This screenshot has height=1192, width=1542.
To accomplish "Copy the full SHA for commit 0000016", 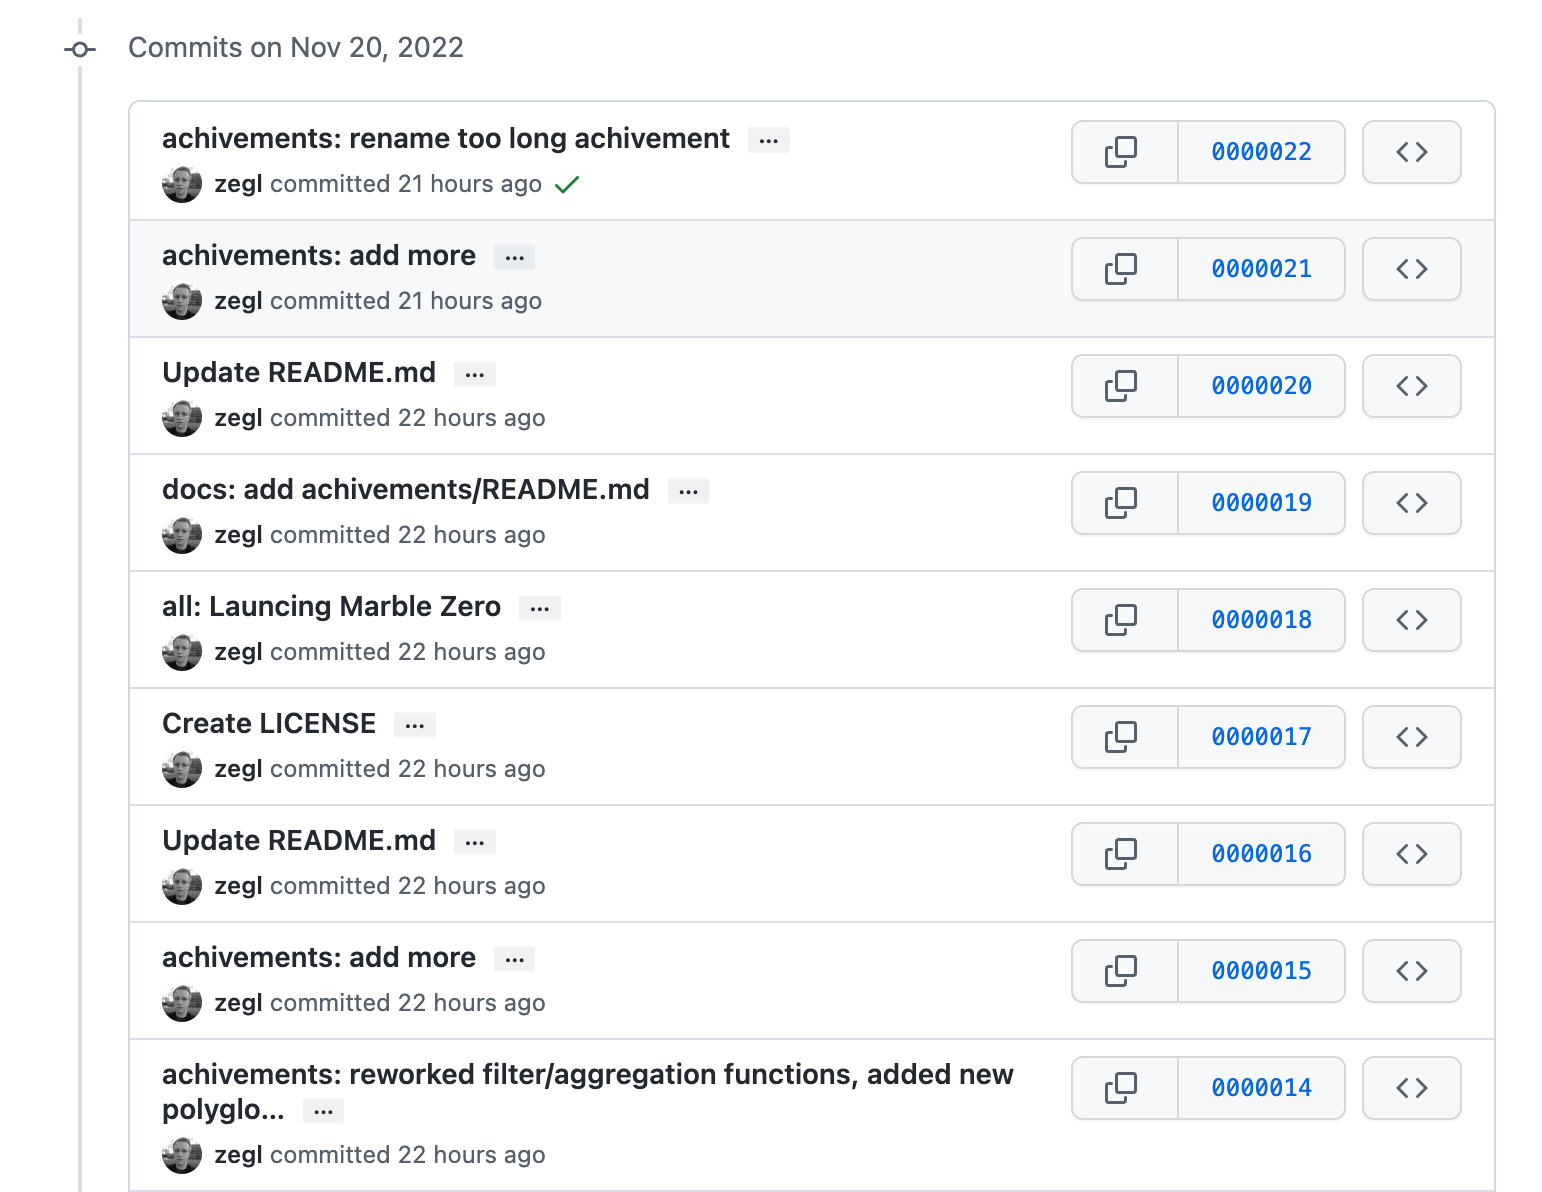I will (1123, 854).
